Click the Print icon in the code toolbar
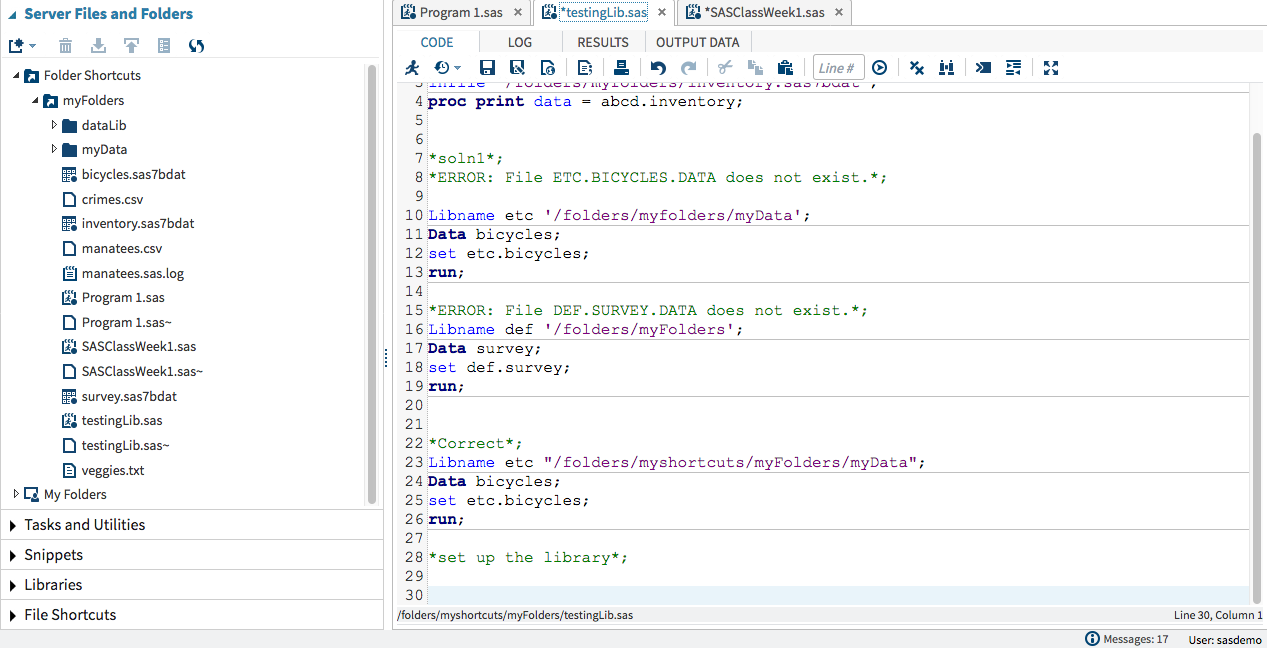 [621, 68]
